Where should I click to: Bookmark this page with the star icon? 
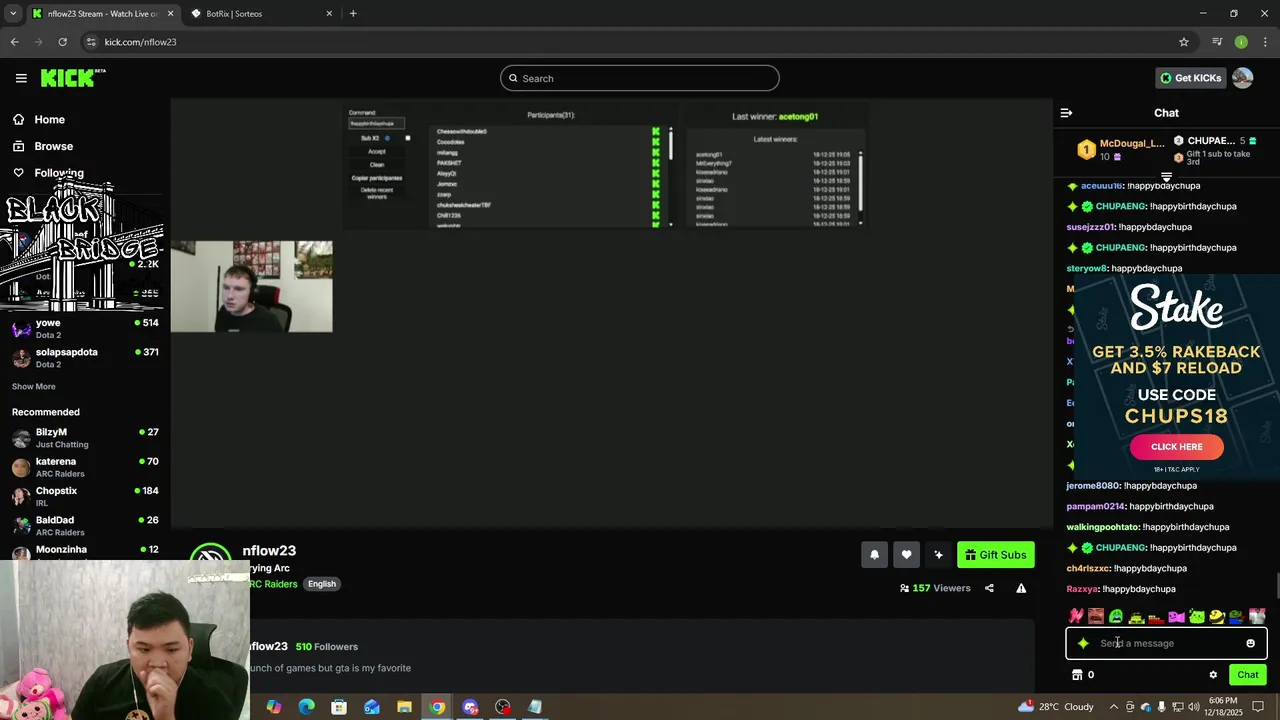pyautogui.click(x=1184, y=42)
